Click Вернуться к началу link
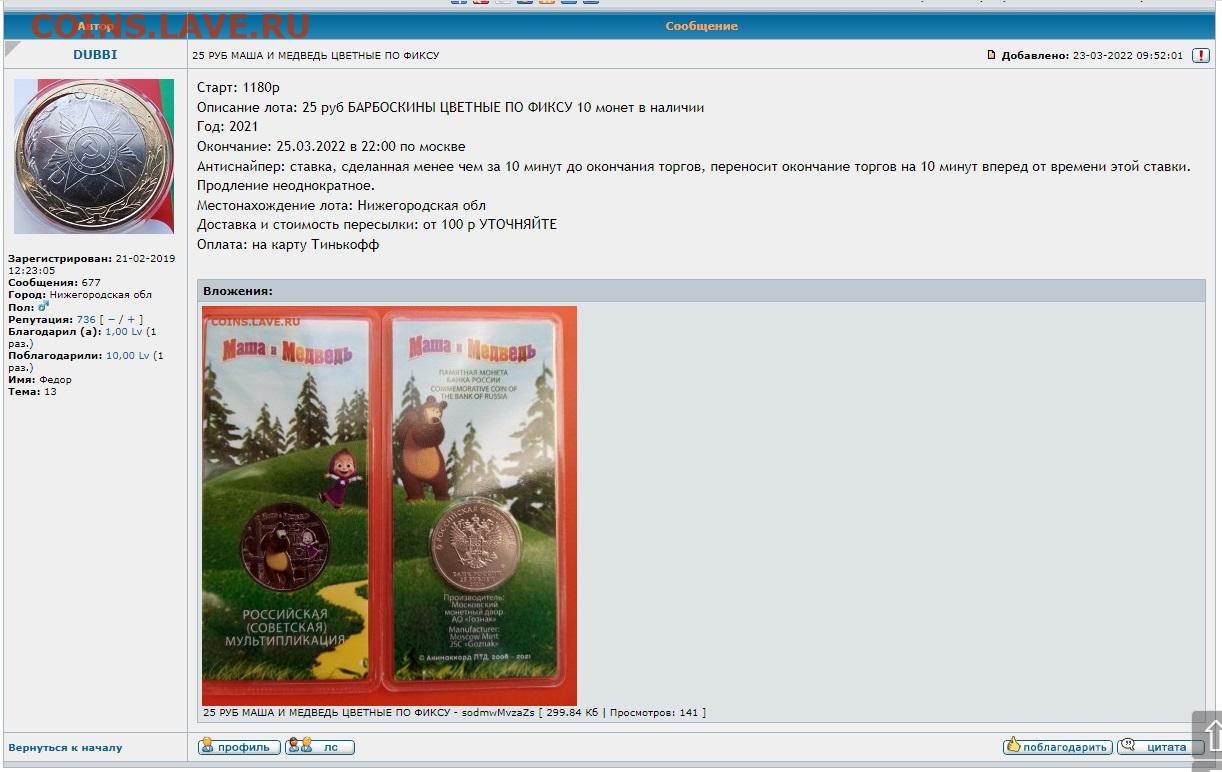The image size is (1222, 772). pos(65,748)
